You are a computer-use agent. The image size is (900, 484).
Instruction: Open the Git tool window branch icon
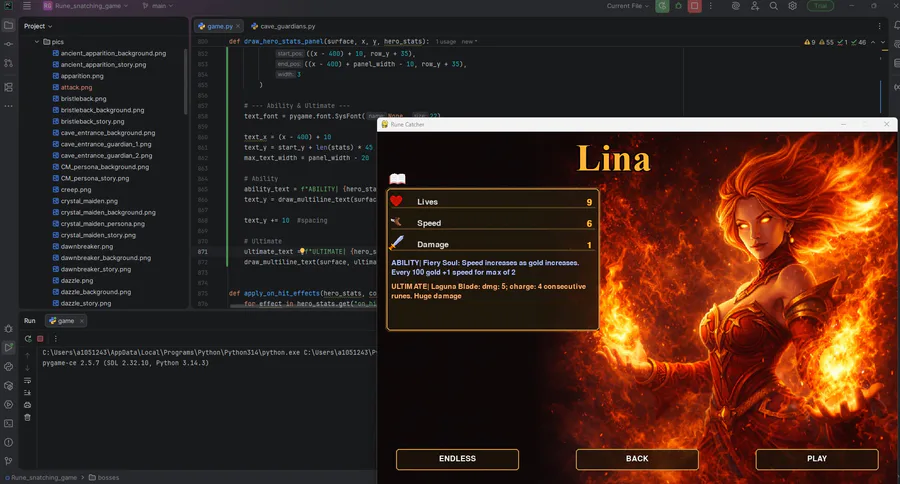[9, 461]
